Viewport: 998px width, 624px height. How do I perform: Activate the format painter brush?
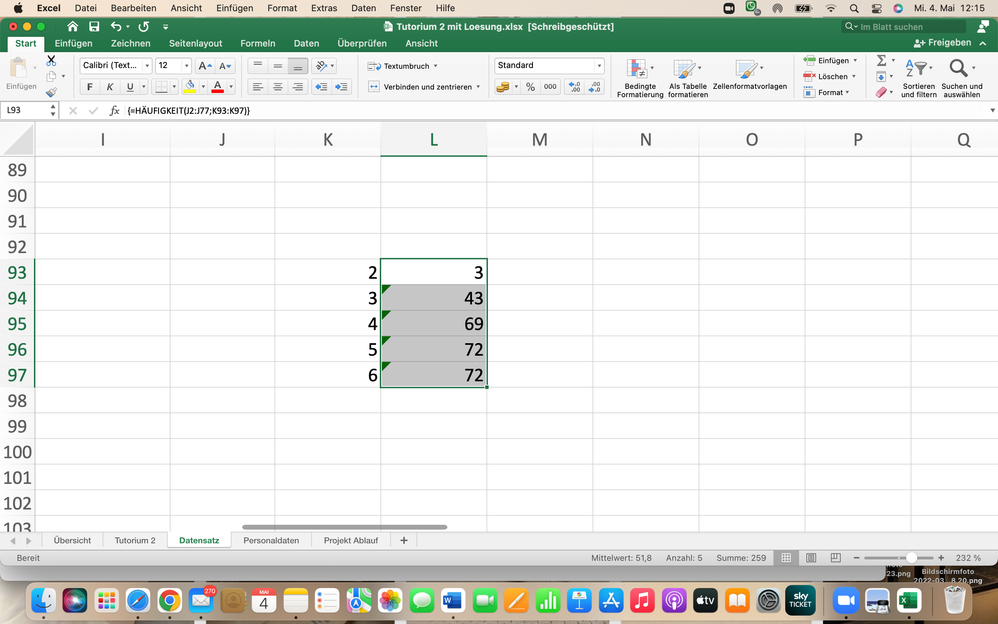[x=51, y=92]
